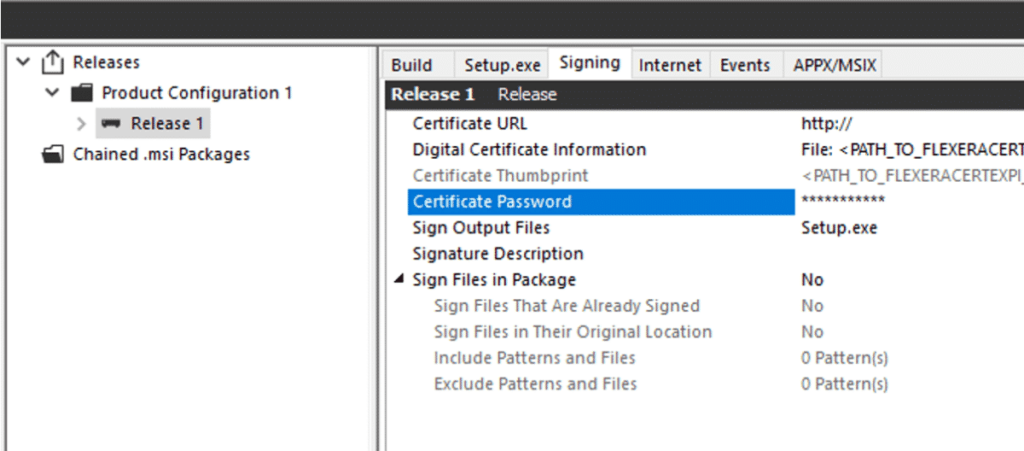This screenshot has width=1024, height=451.
Task: Click No value for Original Location
Action: tap(812, 332)
